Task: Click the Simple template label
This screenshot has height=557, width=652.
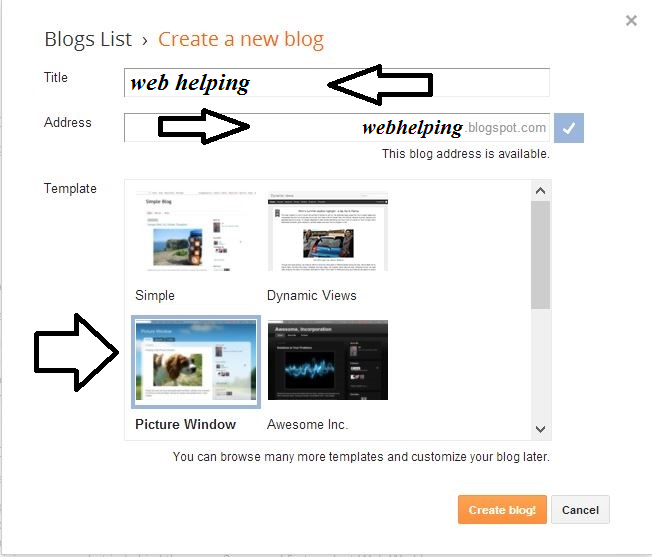Action: pos(155,296)
